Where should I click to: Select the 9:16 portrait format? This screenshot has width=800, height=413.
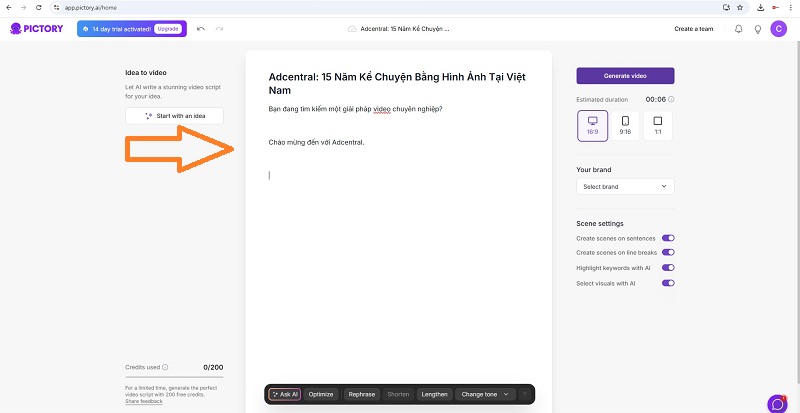[x=625, y=126]
